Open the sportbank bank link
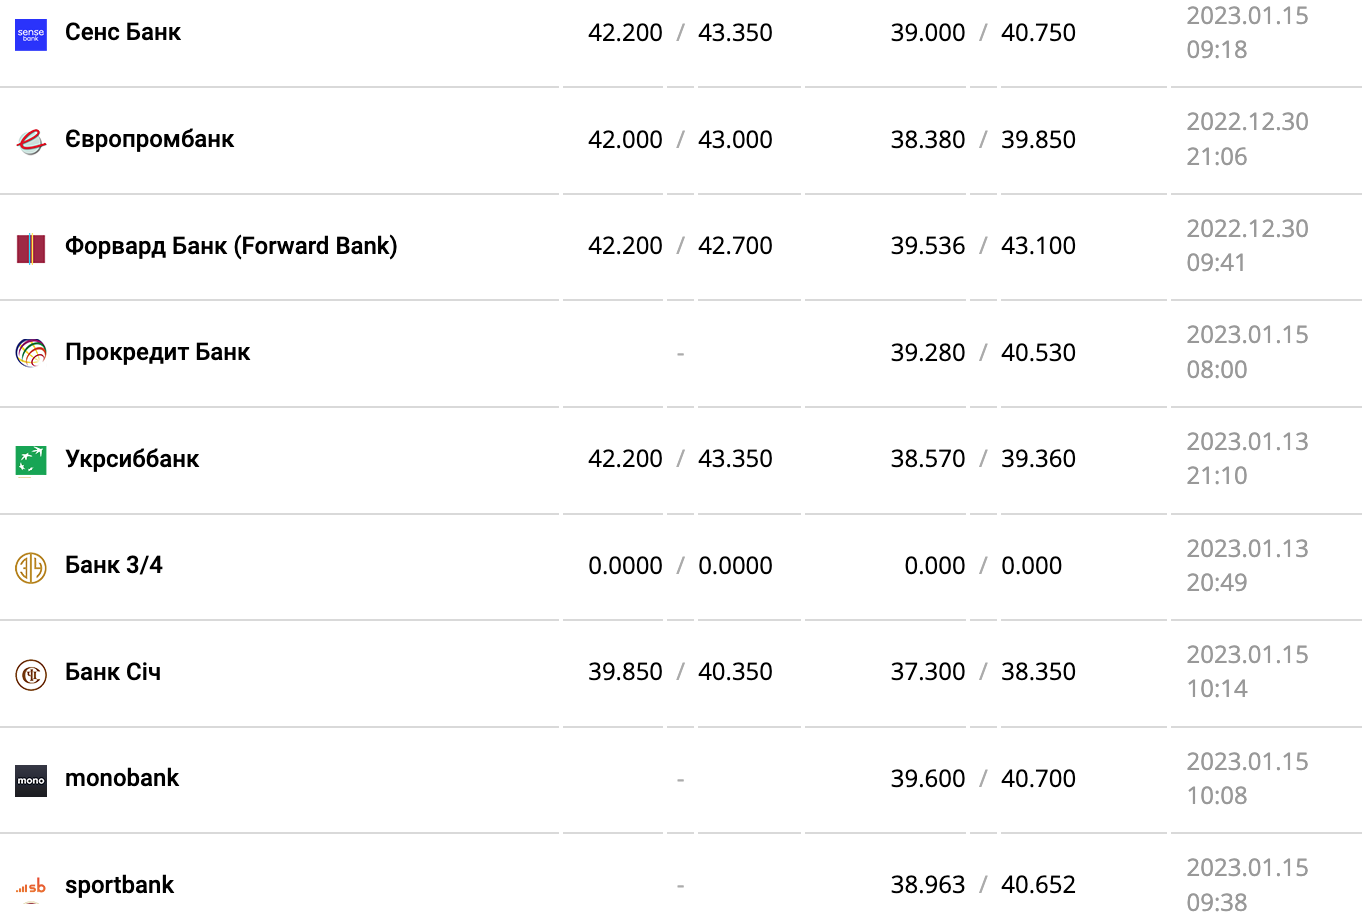This screenshot has width=1362, height=915. coord(119,885)
